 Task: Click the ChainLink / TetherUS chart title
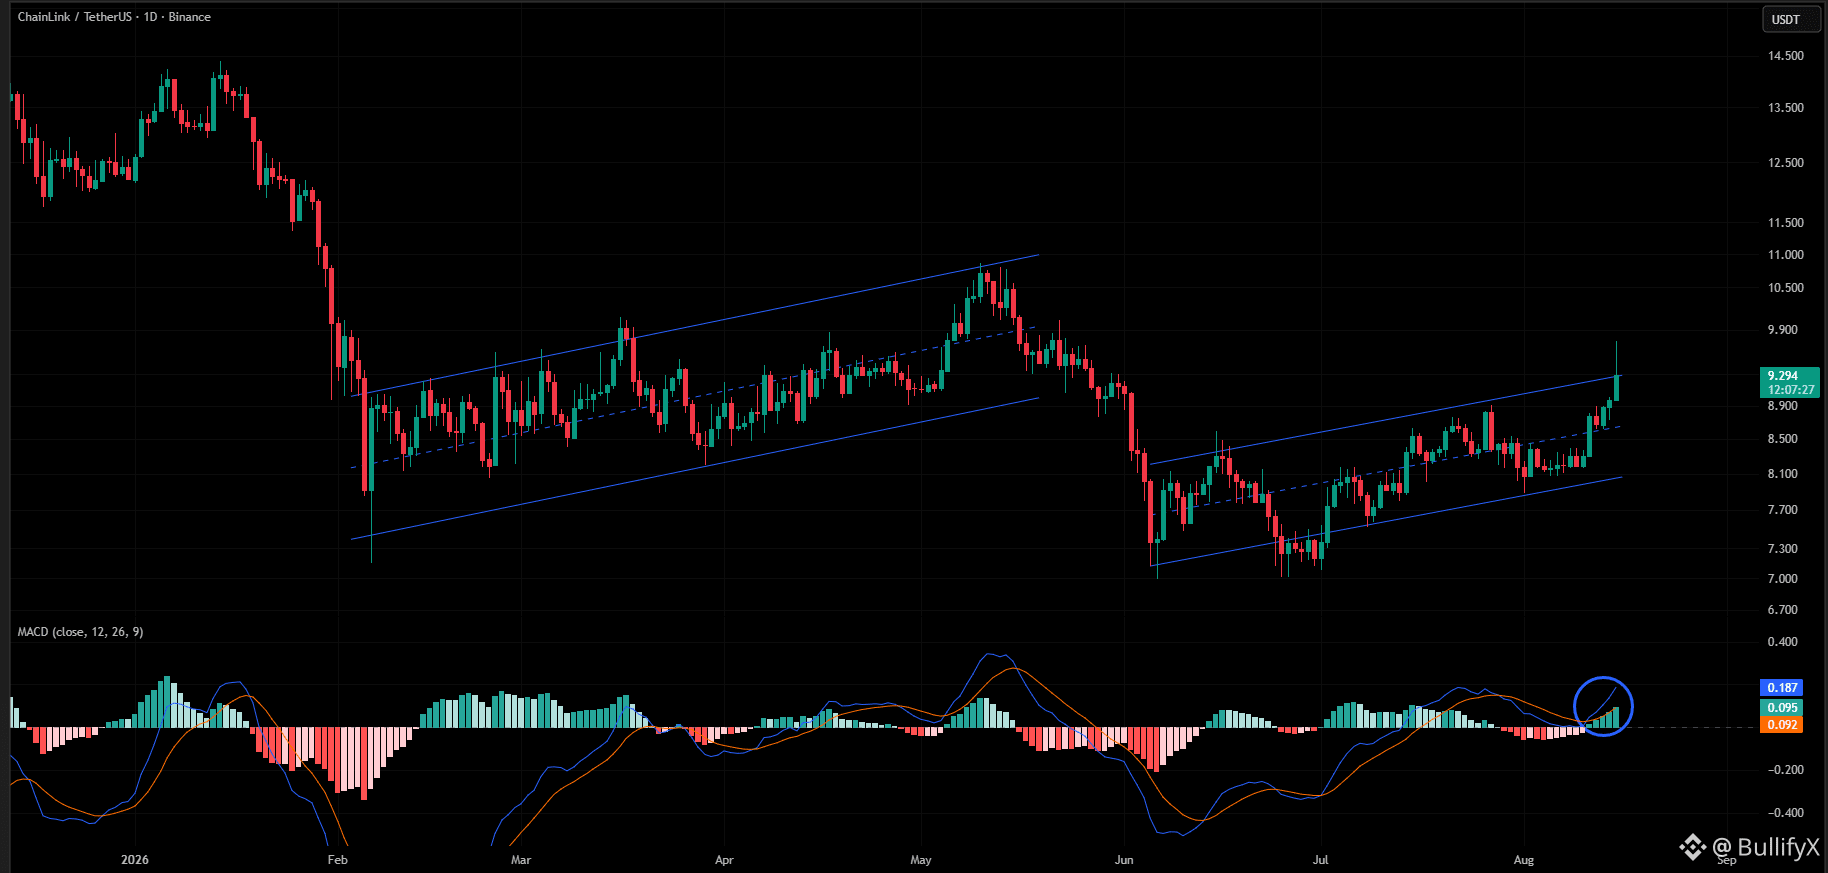coord(114,17)
